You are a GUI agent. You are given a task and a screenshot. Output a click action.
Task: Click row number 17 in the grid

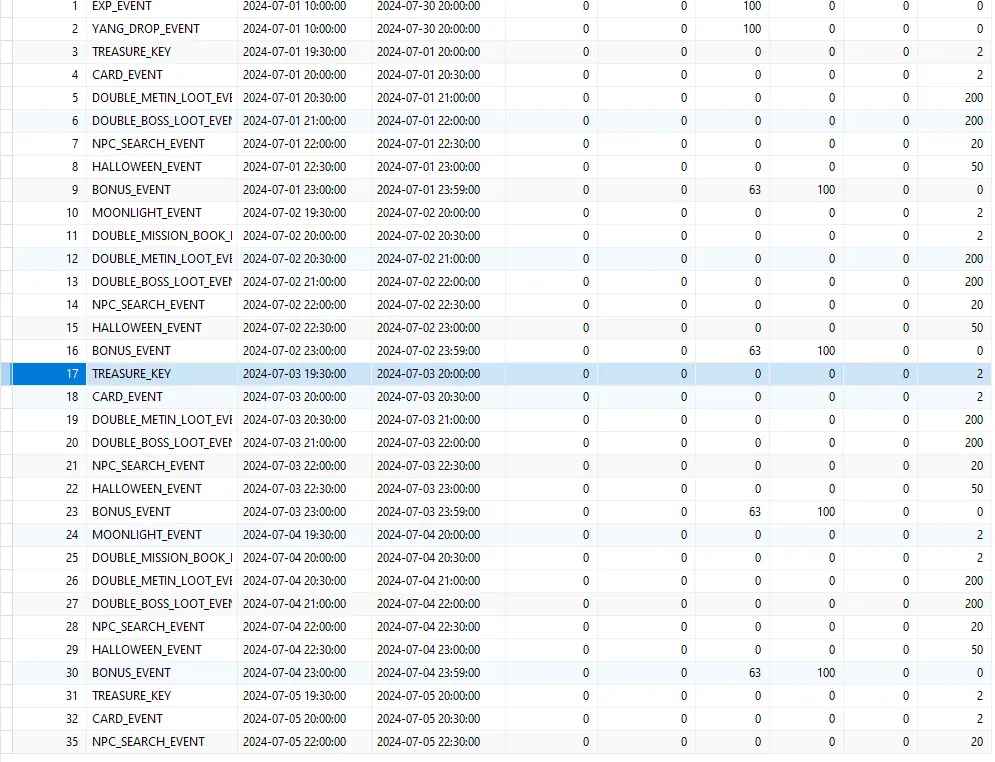tap(72, 374)
